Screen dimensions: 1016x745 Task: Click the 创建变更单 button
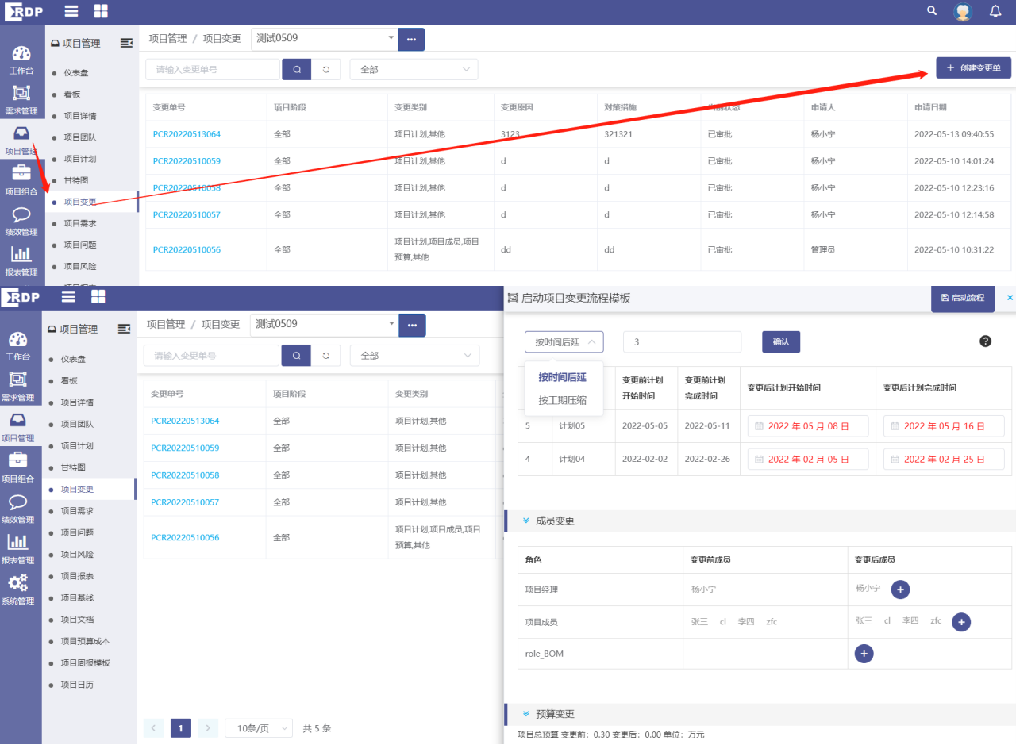[973, 68]
